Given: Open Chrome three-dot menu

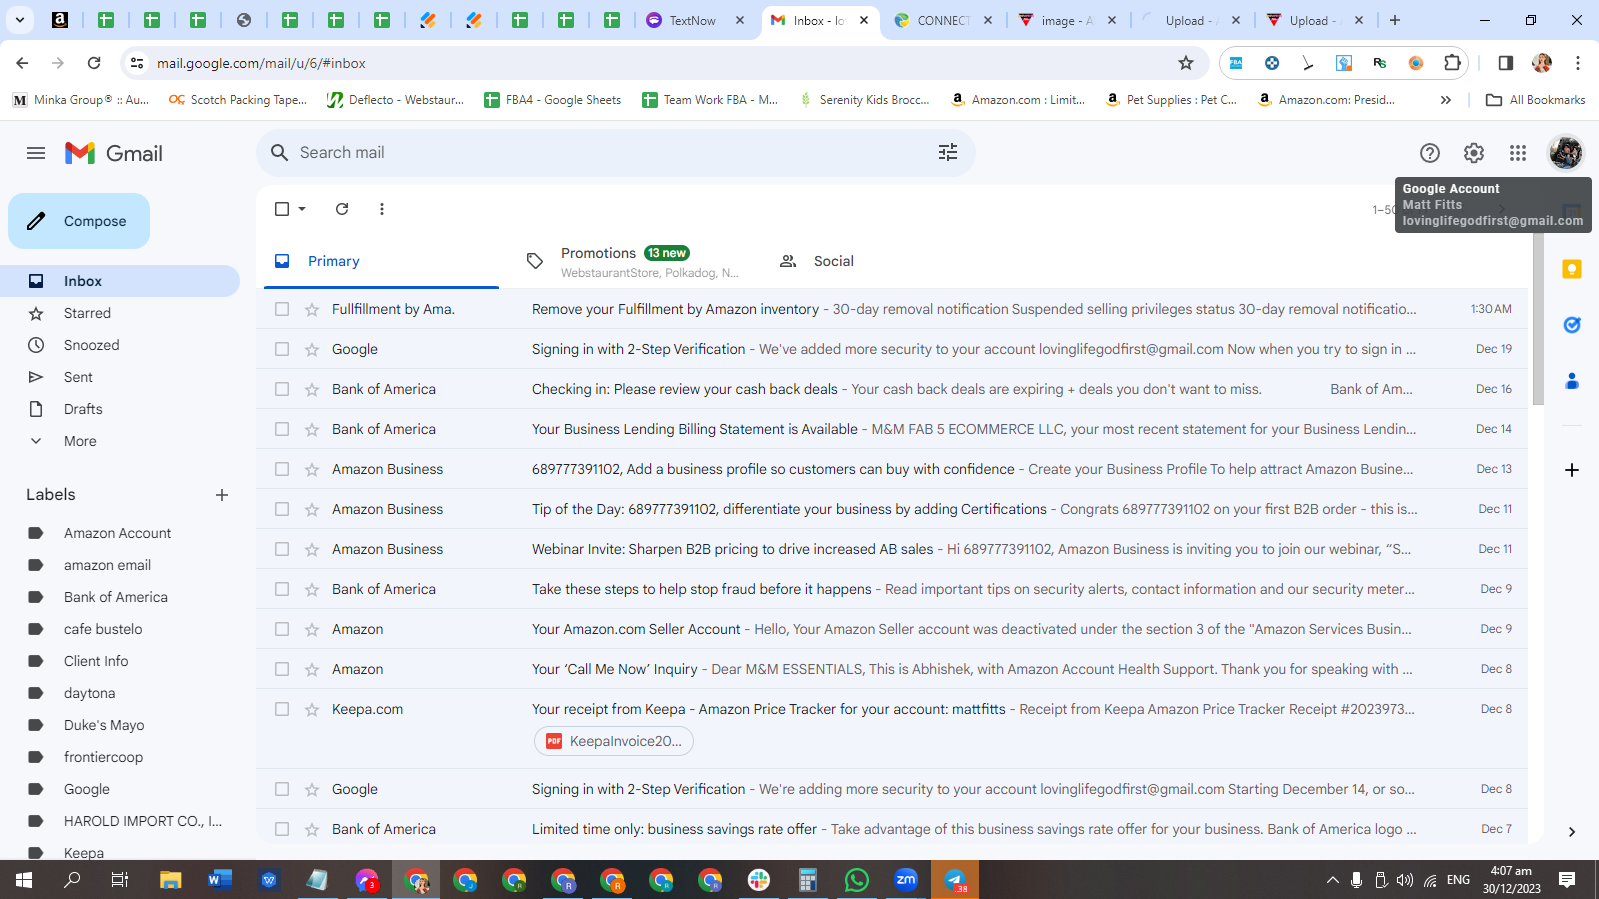Looking at the screenshot, I should pyautogui.click(x=1578, y=63).
